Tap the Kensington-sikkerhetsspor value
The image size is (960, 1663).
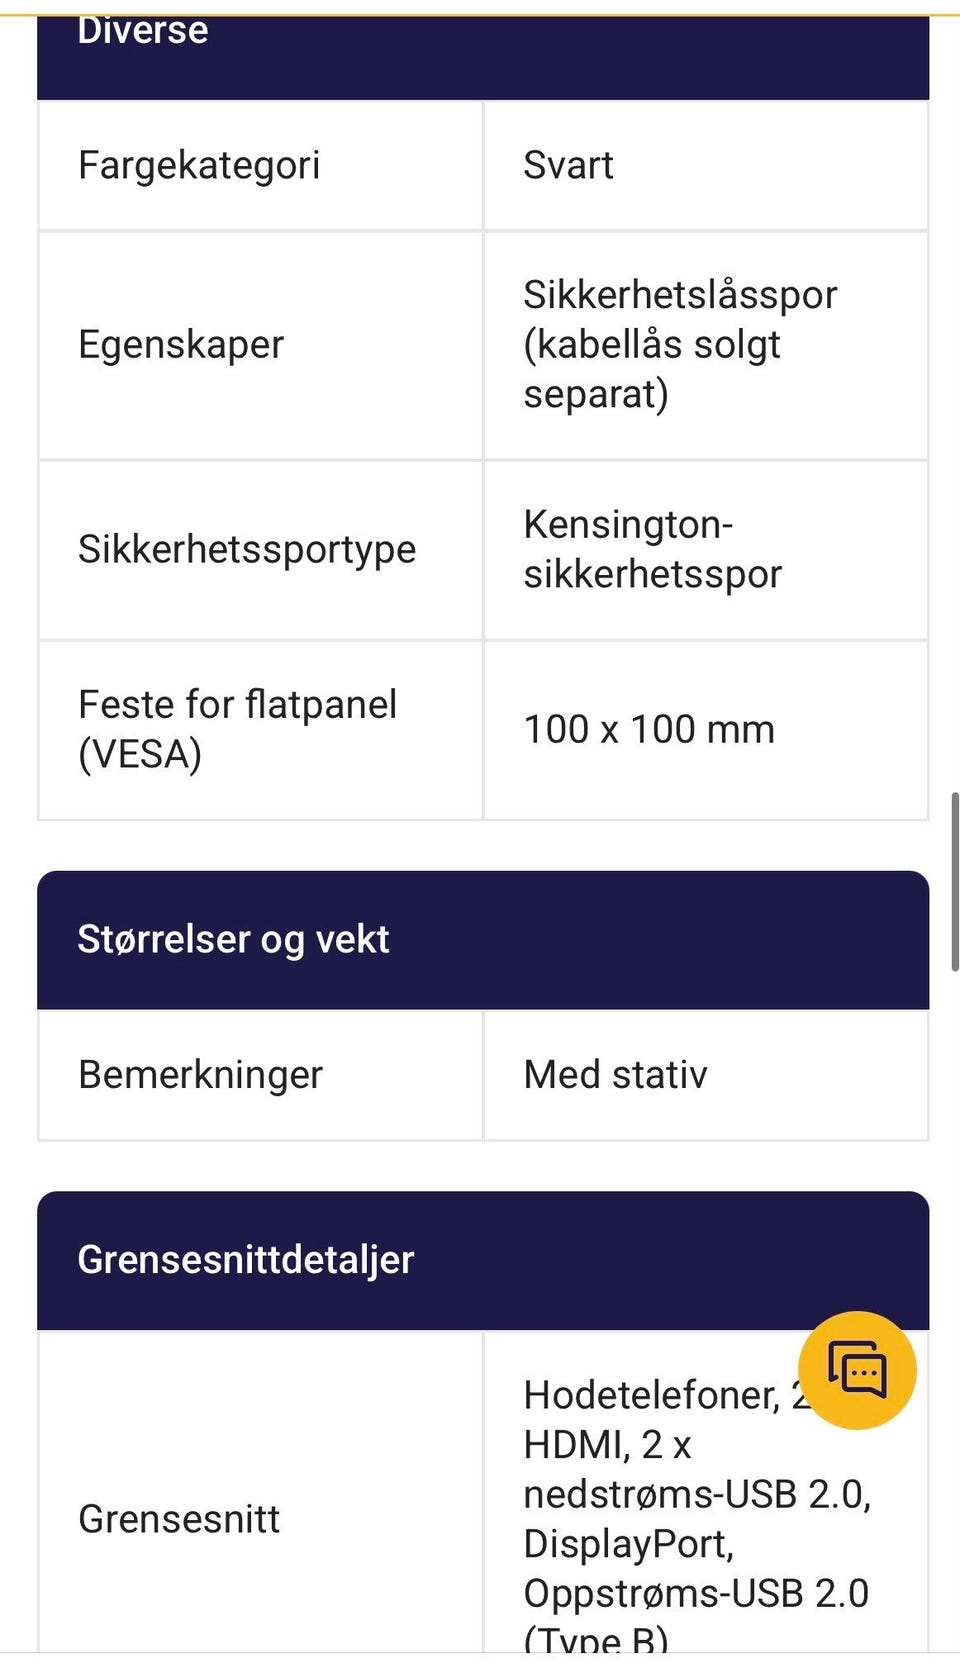pos(652,549)
